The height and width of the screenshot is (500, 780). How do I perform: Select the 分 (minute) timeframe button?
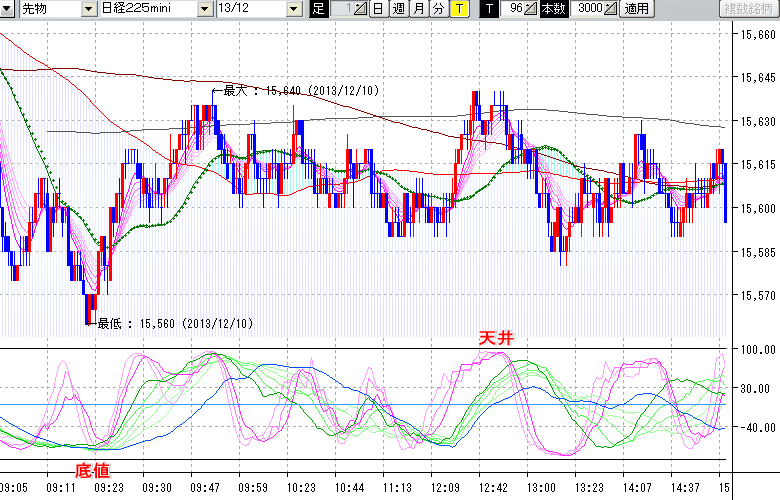[x=438, y=9]
